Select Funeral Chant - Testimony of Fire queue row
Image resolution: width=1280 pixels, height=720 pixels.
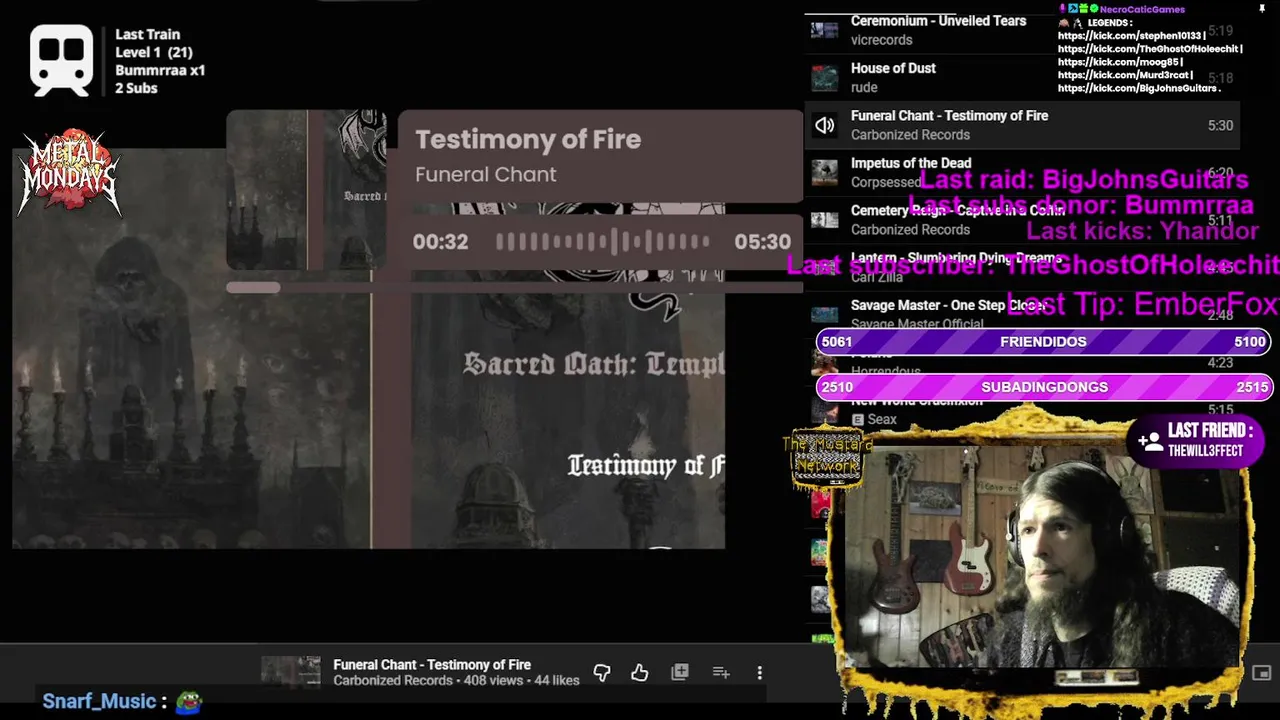(x=1022, y=125)
